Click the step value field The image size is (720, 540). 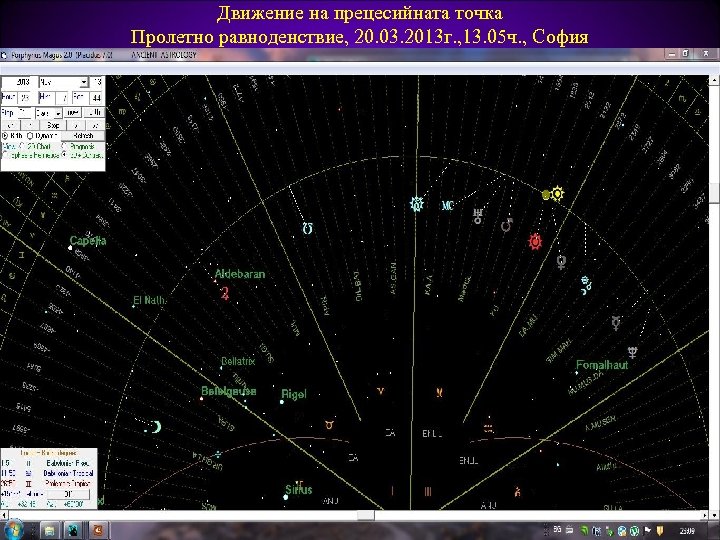[x=24, y=113]
